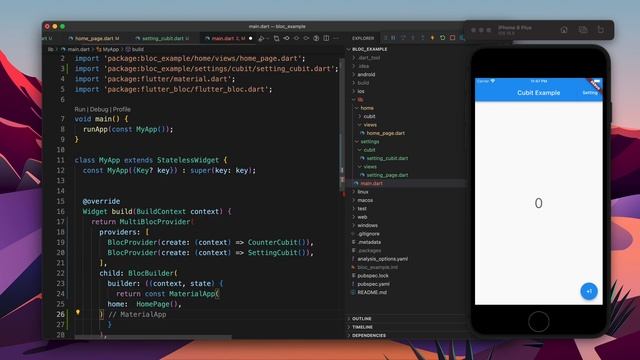Viewport: 640px width, 360px height.
Task: Open README.md in Explorer
Action: coord(372,292)
